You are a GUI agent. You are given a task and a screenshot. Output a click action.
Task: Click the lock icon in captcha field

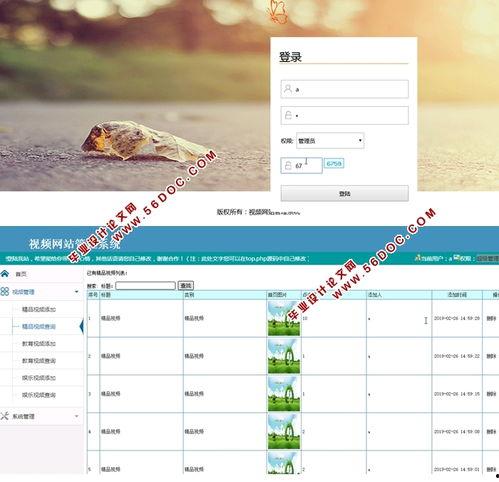click(x=288, y=165)
